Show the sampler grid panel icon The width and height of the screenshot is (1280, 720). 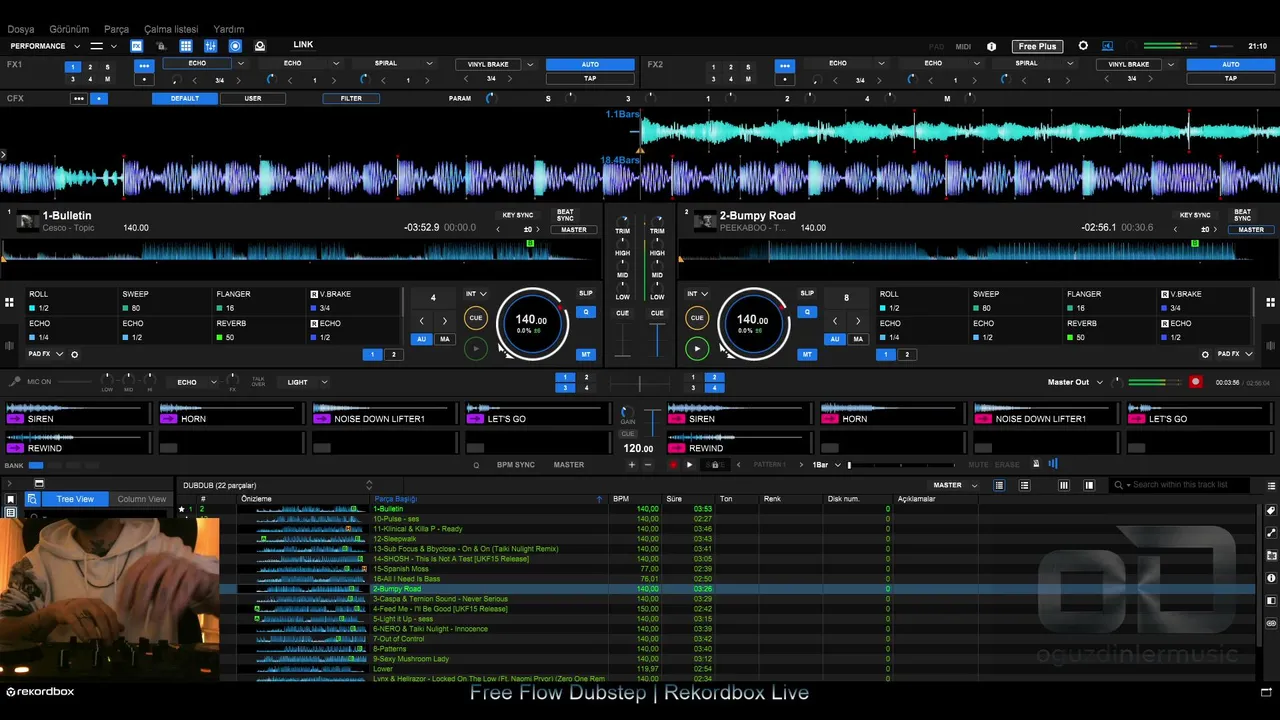[186, 46]
